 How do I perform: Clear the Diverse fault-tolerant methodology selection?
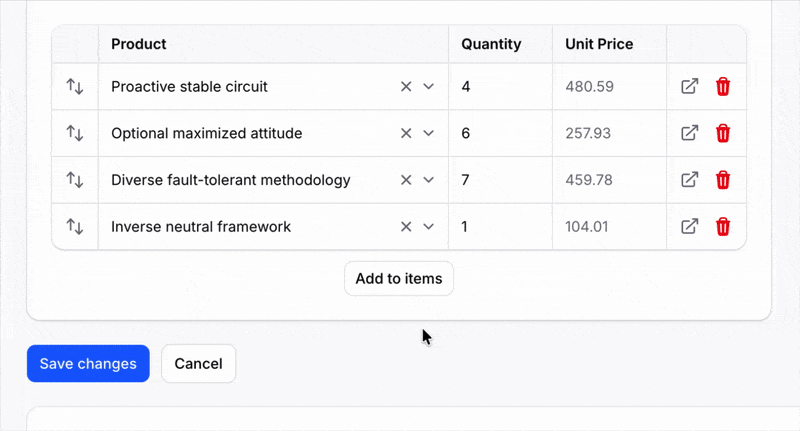pos(406,180)
